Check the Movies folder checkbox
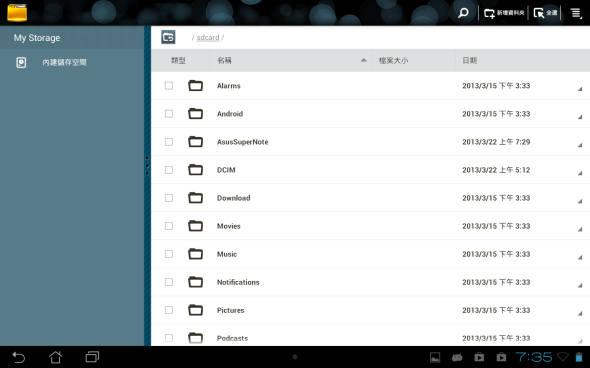Viewport: 590px width, 368px height. (x=169, y=226)
